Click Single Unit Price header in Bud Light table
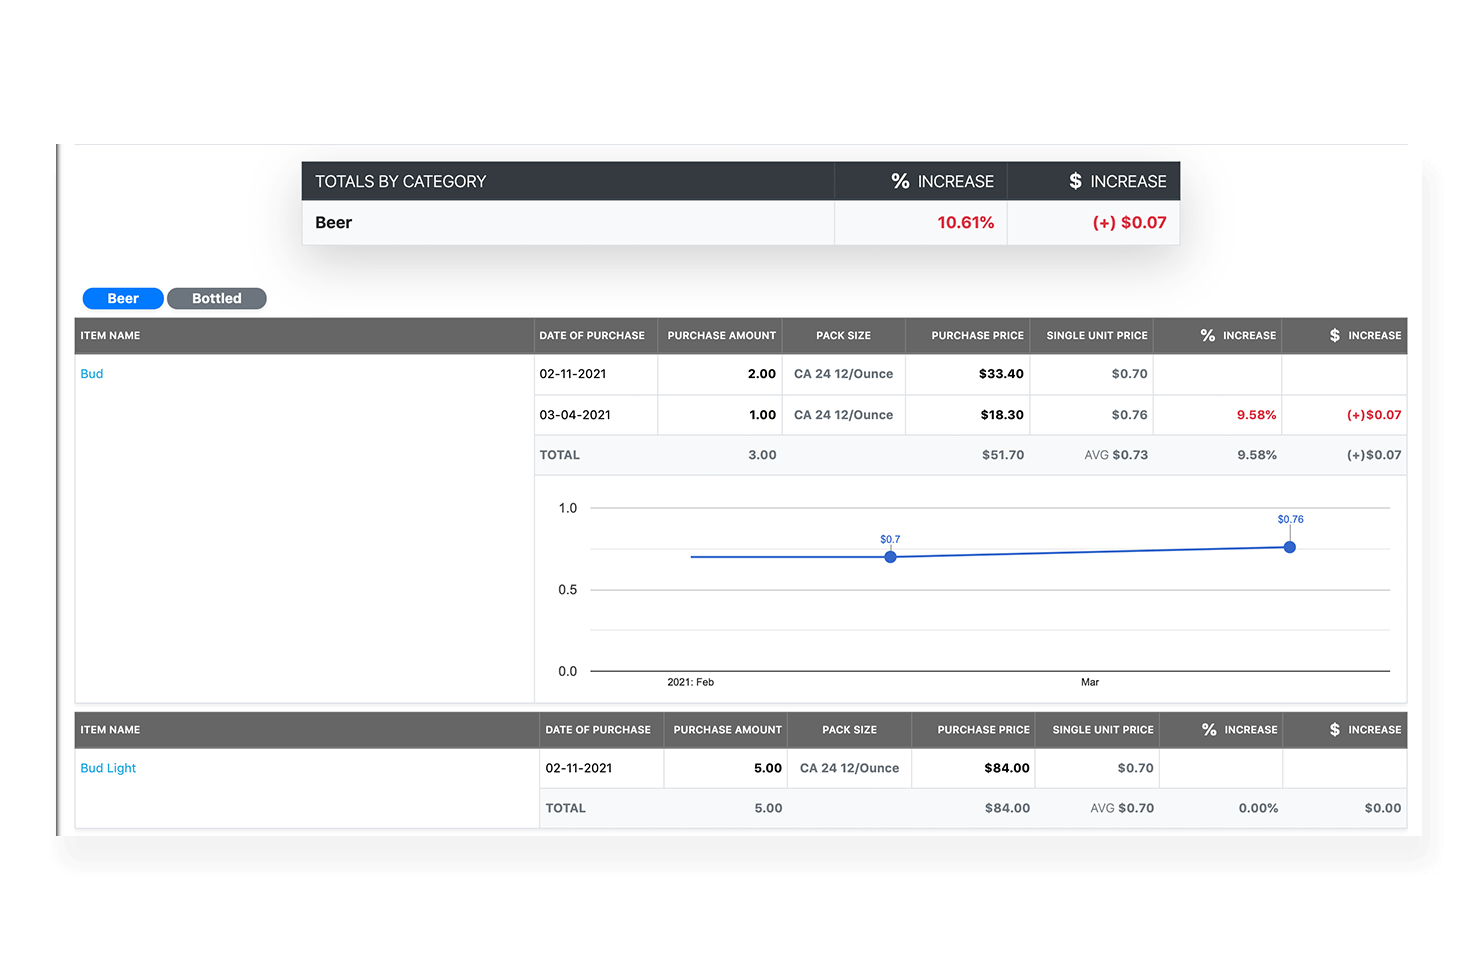The image size is (1476, 976). pyautogui.click(x=1103, y=730)
